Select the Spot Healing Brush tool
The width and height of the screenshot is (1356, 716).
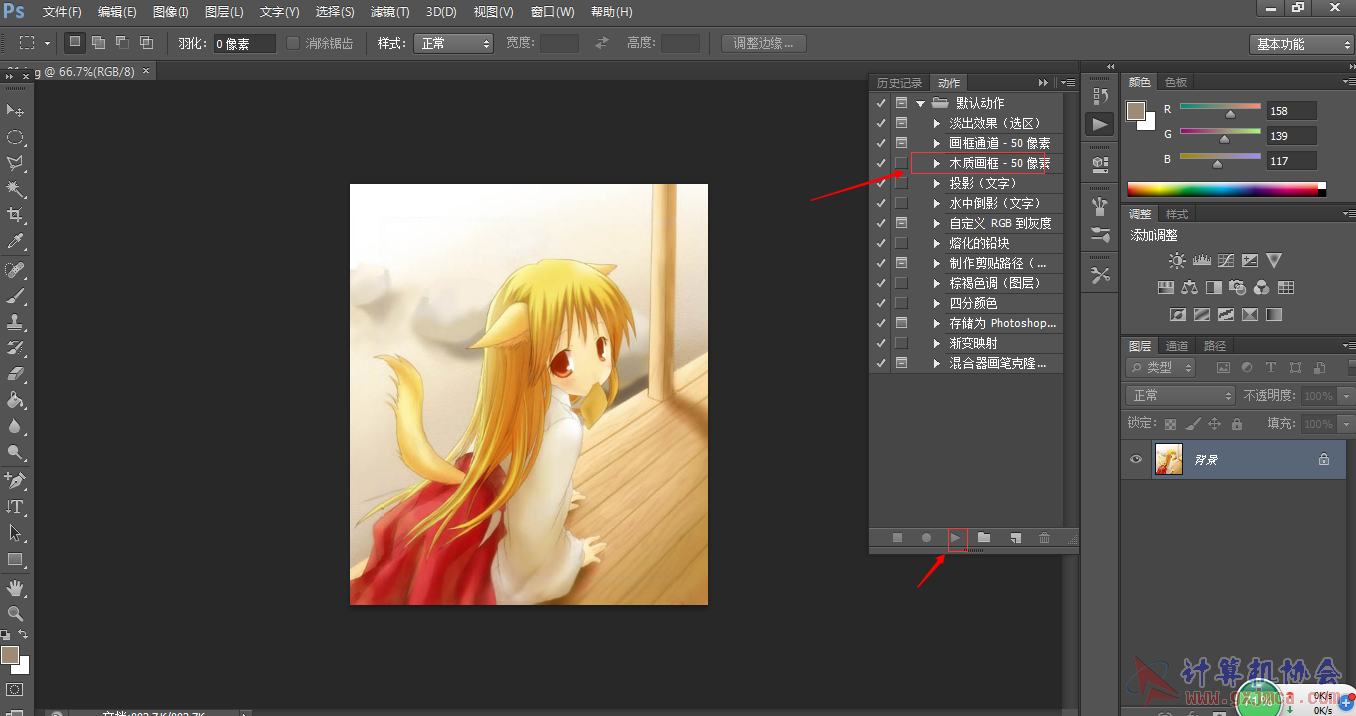pyautogui.click(x=15, y=271)
